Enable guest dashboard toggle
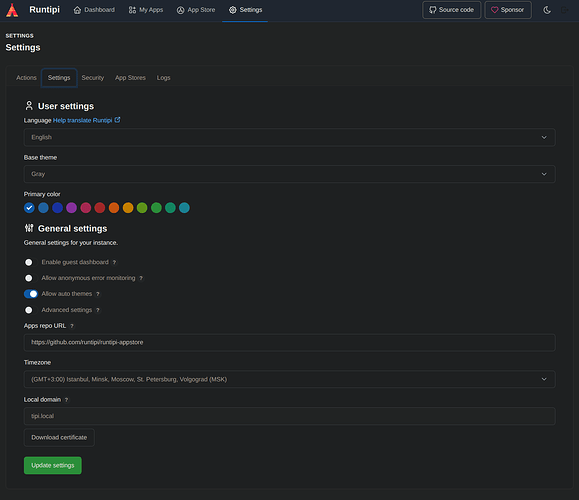This screenshot has width=579, height=500. click(31, 262)
